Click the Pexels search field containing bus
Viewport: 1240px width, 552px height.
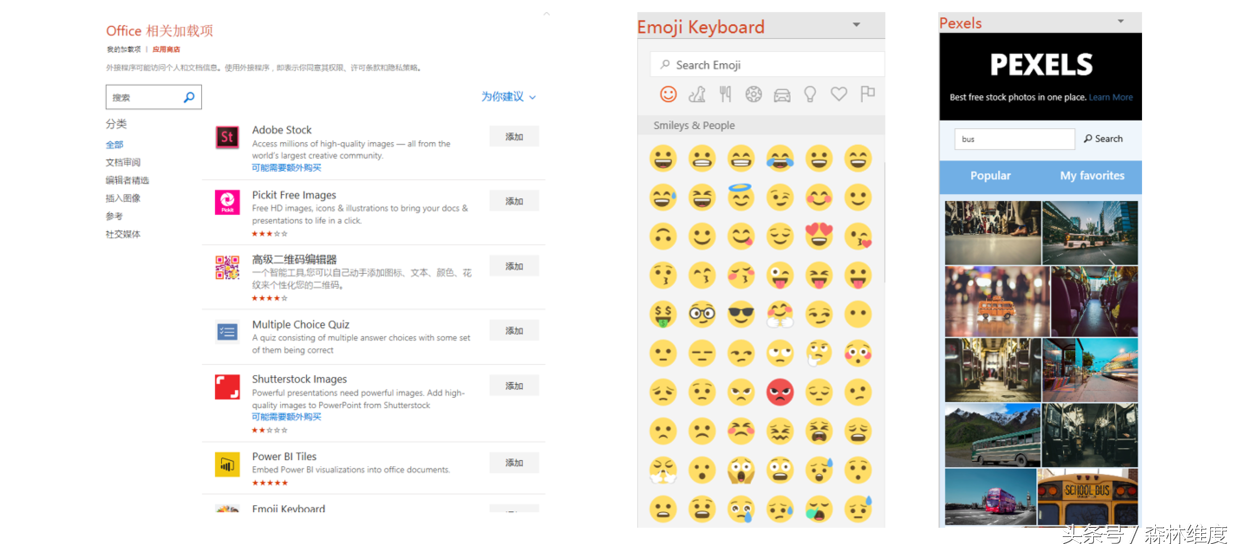click(x=1014, y=139)
